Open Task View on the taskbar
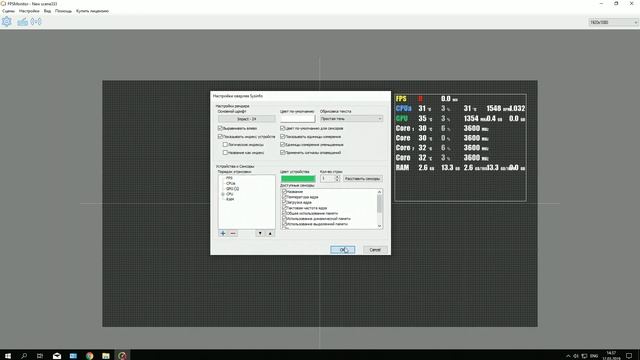 coord(40,356)
